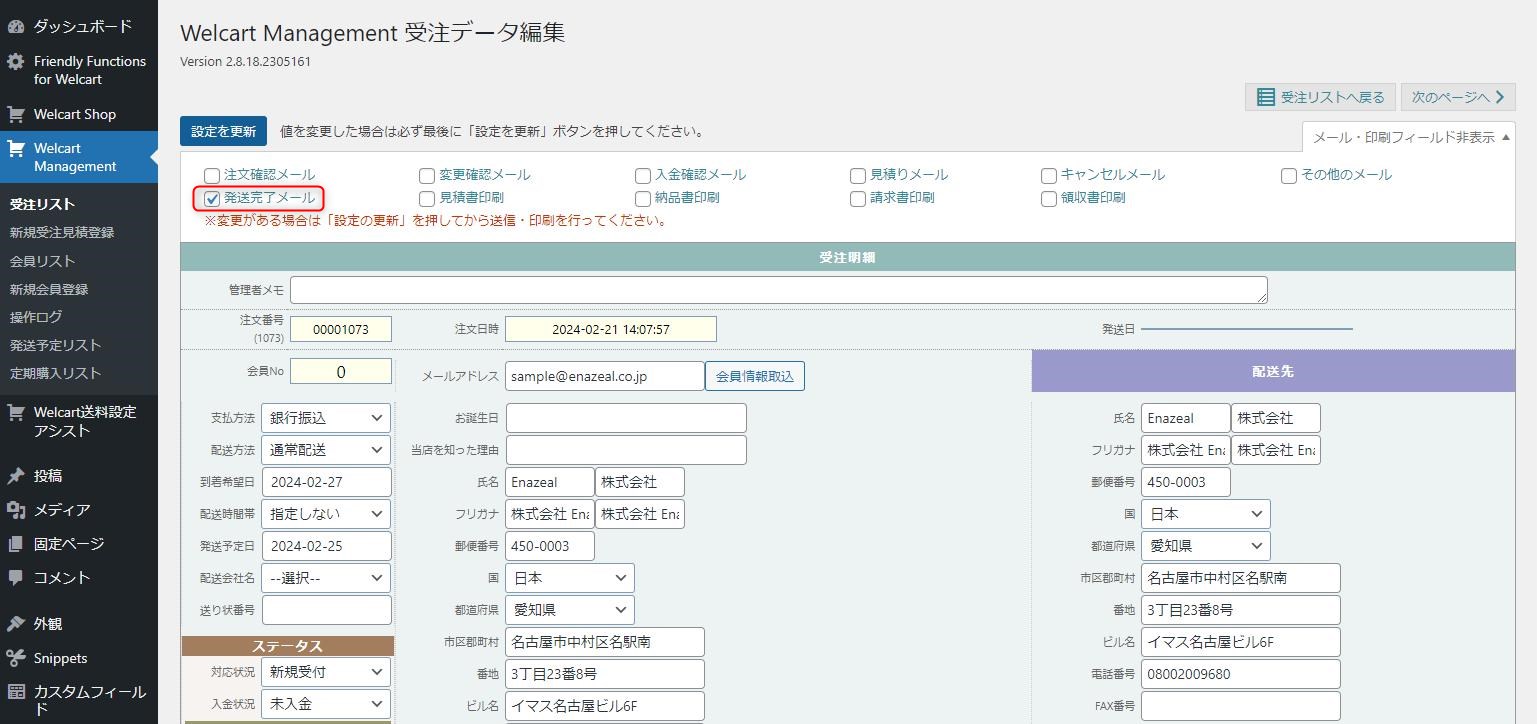Open the 支払方法 dropdown showing 銀行振込

coord(326,418)
